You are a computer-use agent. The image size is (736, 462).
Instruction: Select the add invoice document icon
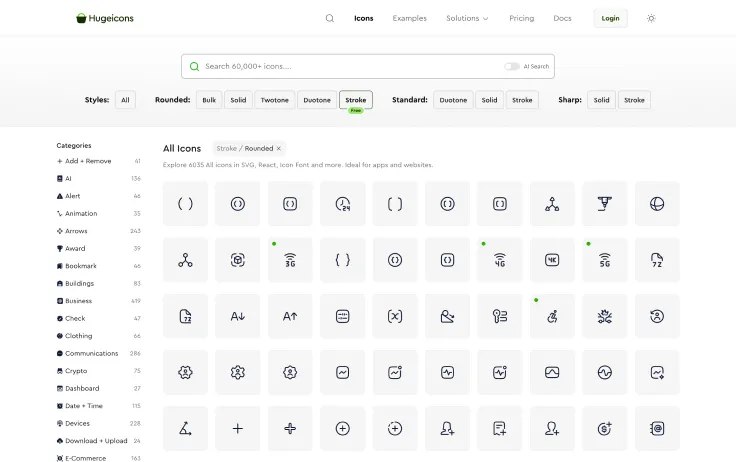tap(500, 428)
